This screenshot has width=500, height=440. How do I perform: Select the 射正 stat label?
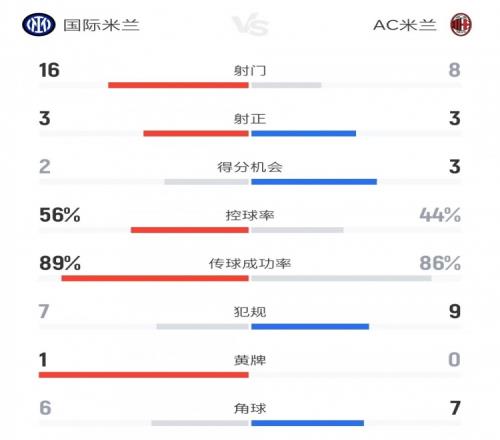[x=250, y=119]
